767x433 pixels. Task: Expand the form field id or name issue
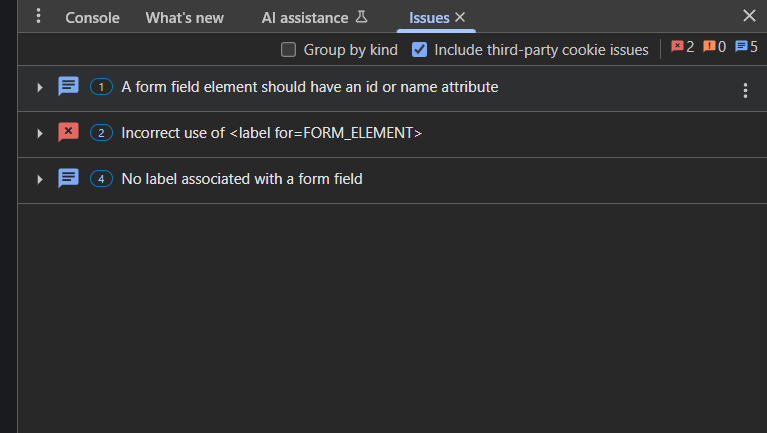[40, 88]
